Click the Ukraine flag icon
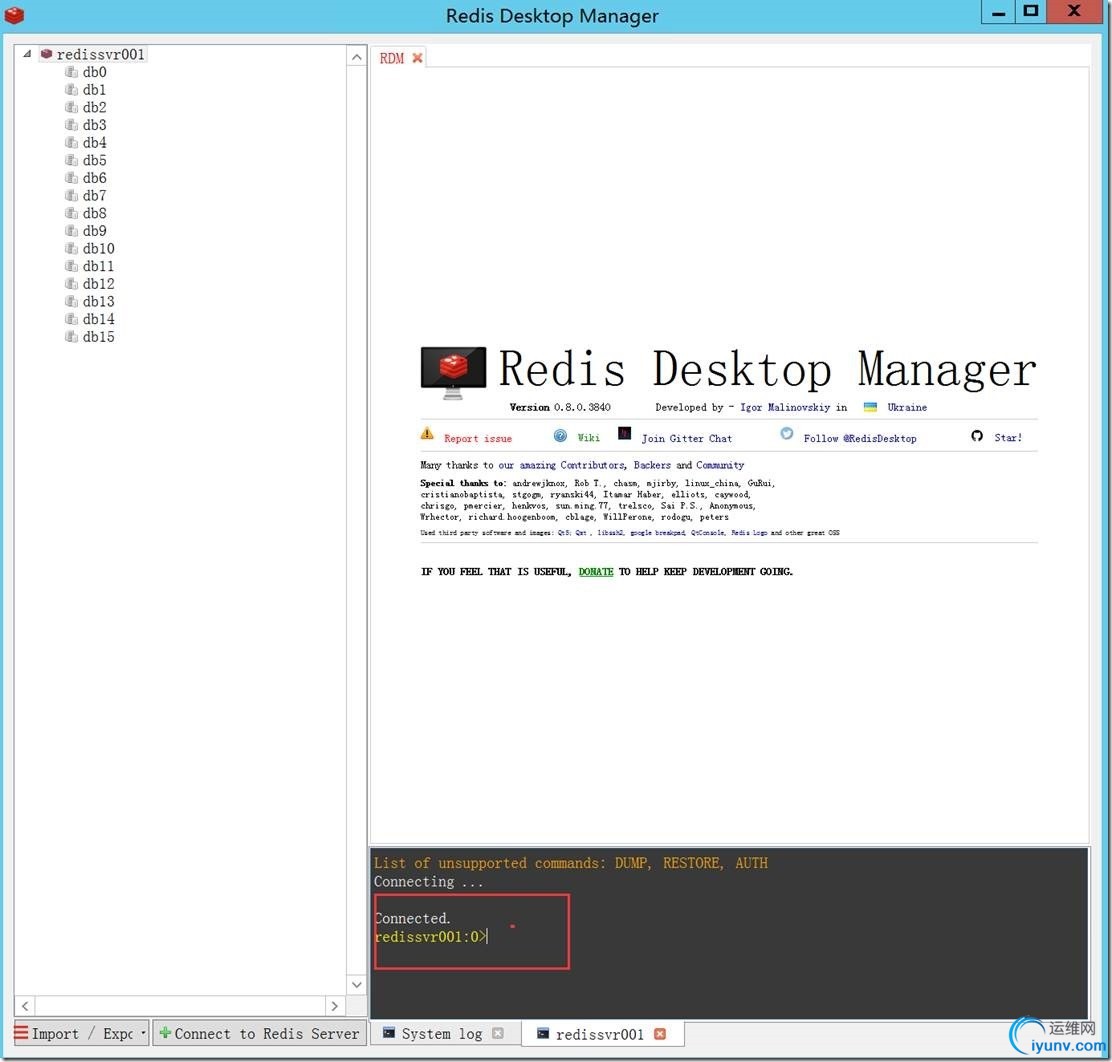 pyautogui.click(x=870, y=407)
